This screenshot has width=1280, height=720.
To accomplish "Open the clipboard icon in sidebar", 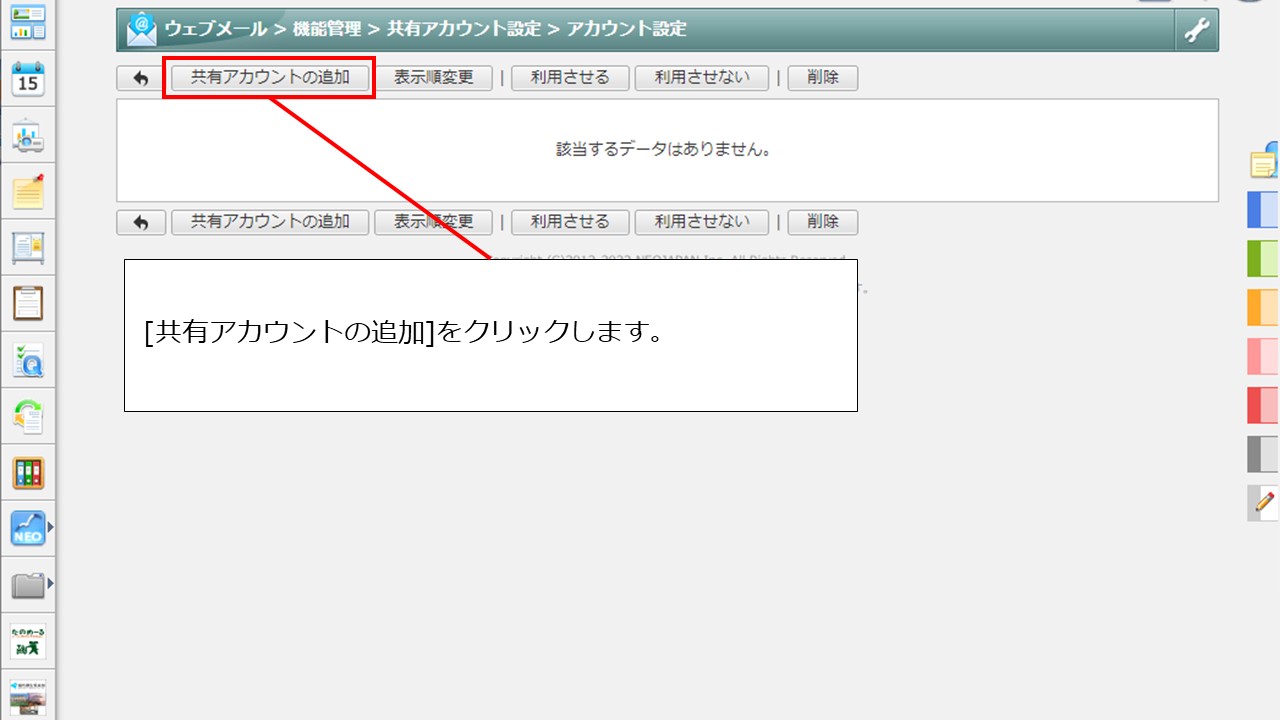I will tap(28, 303).
